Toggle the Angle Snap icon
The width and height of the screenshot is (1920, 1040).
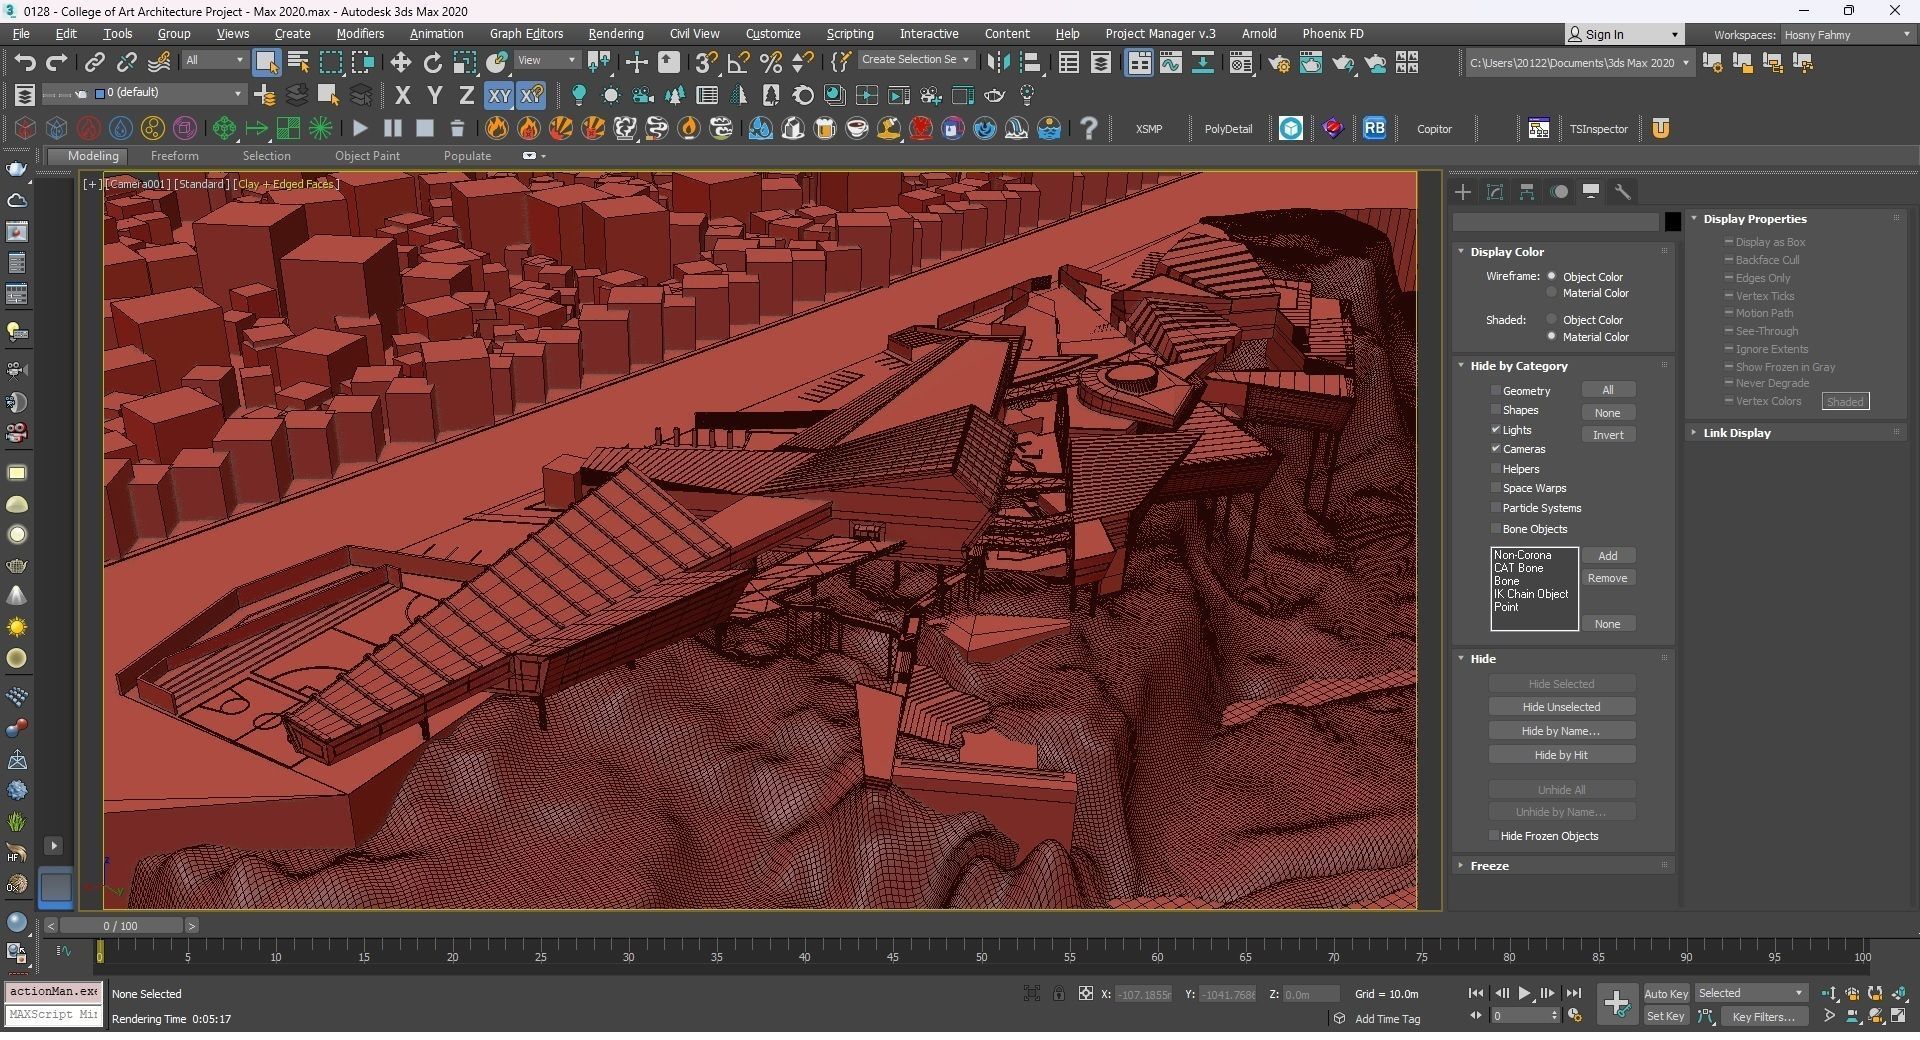pos(738,63)
